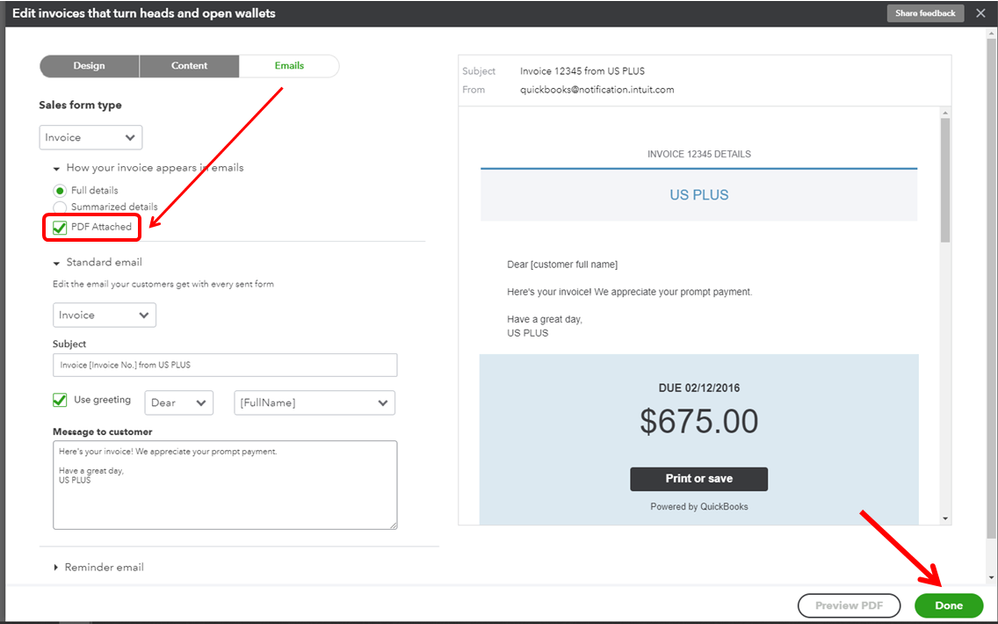The width and height of the screenshot is (998, 624).
Task: Switch to the Content tab
Action: pyautogui.click(x=189, y=66)
